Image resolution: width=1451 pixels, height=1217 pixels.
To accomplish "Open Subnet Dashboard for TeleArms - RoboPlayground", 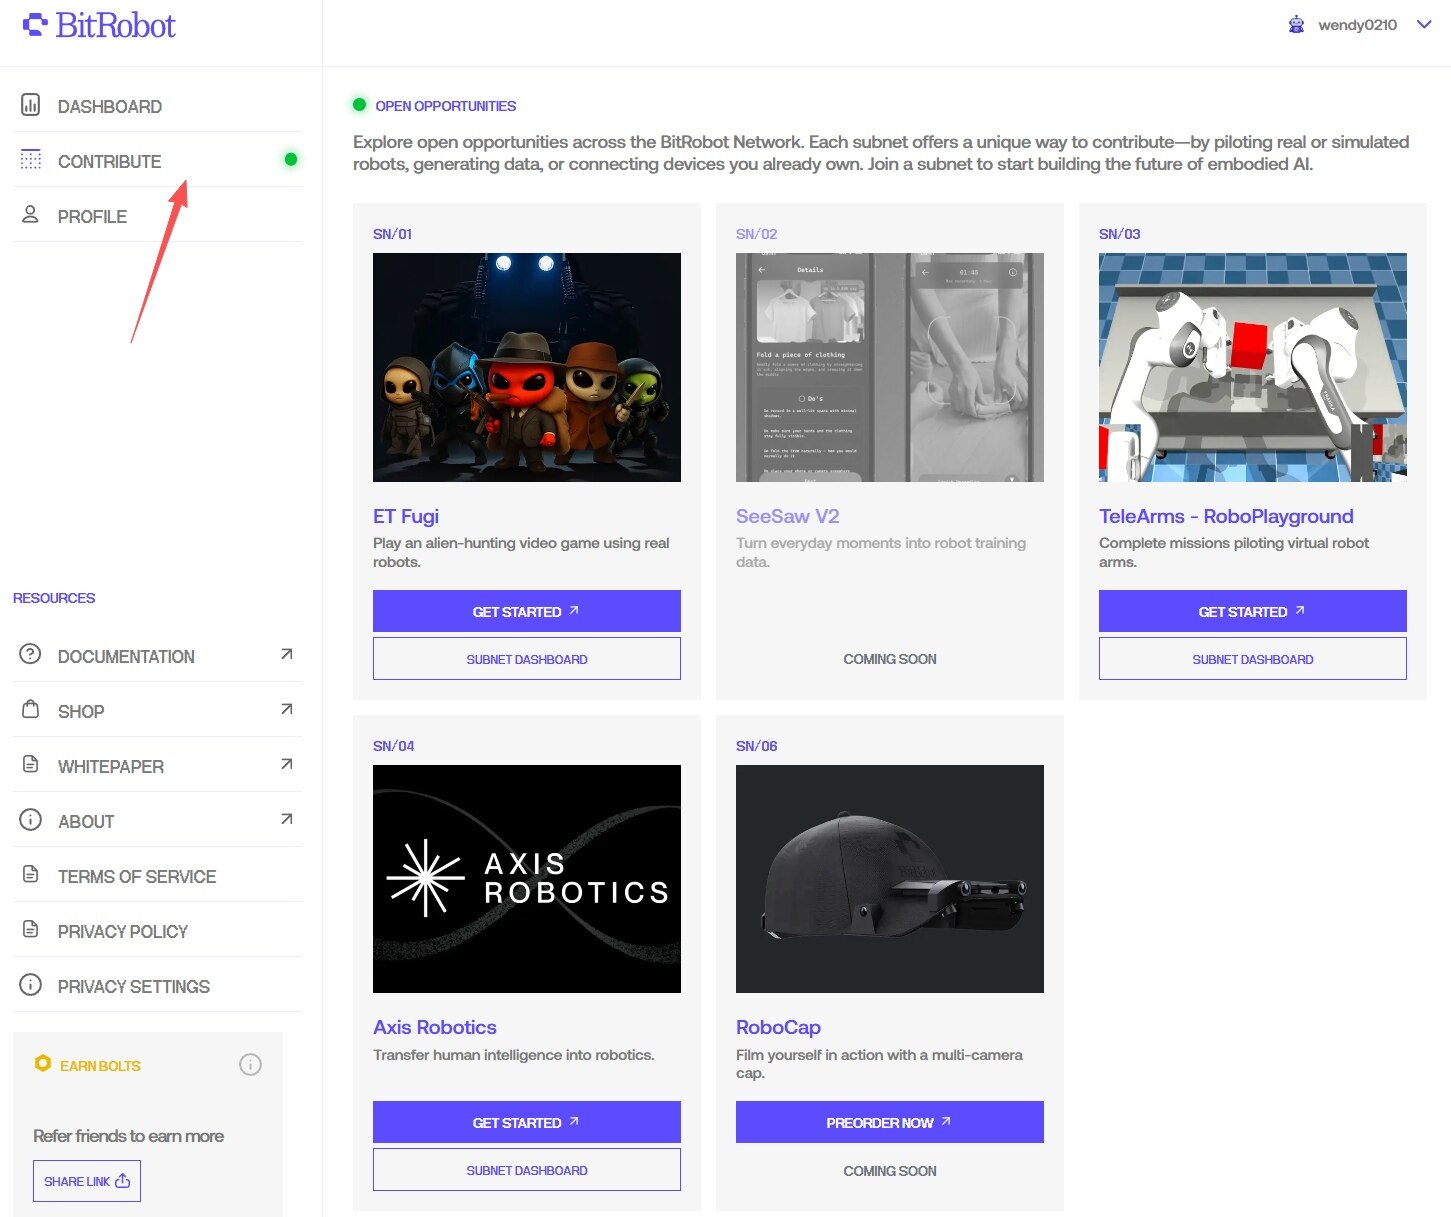I will pos(1253,659).
